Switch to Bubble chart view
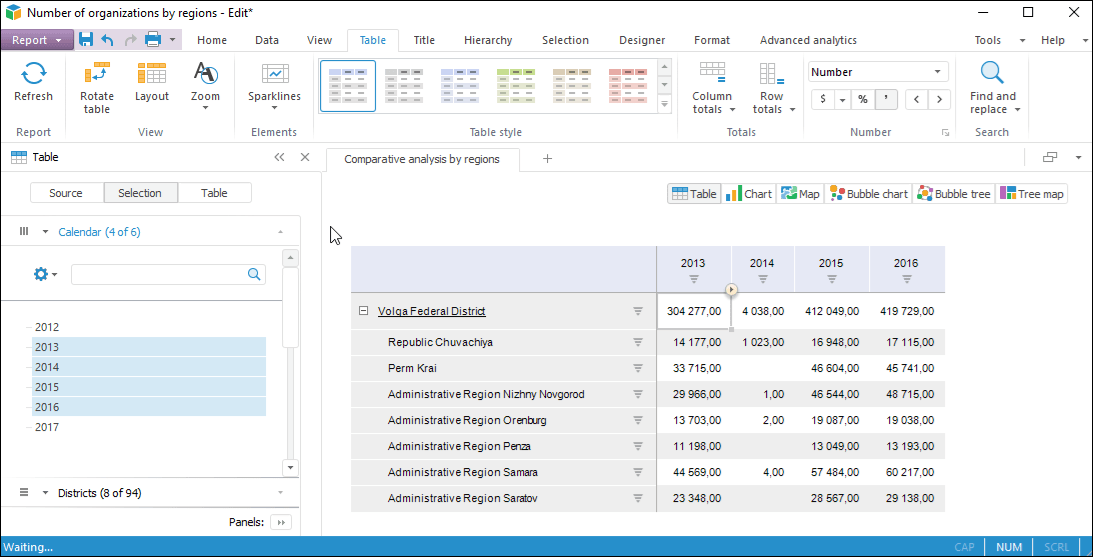The width and height of the screenshot is (1093, 557). tap(868, 194)
